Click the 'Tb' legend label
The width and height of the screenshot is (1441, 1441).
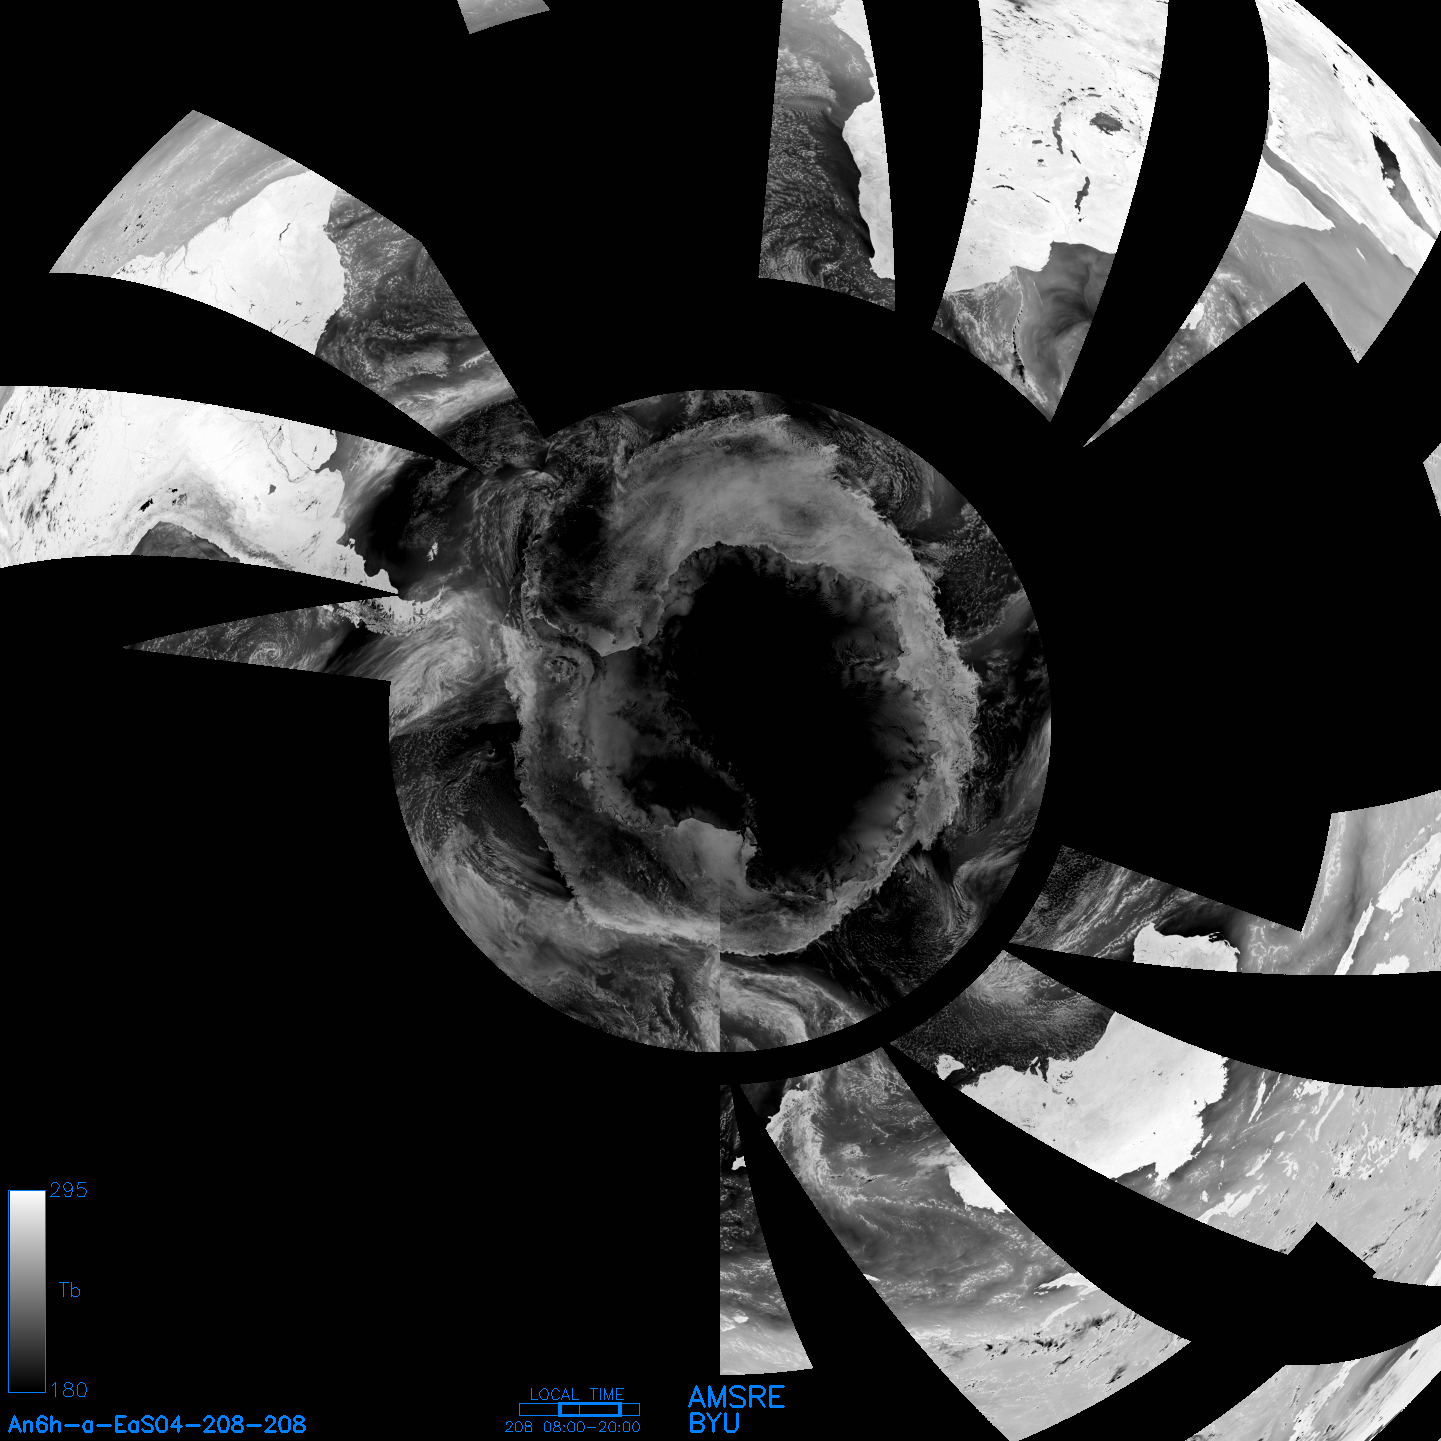coord(69,1290)
